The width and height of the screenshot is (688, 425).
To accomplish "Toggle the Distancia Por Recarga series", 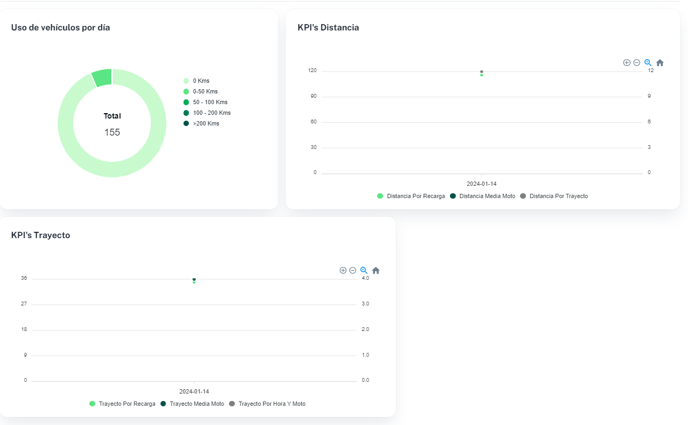I will pyautogui.click(x=415, y=196).
